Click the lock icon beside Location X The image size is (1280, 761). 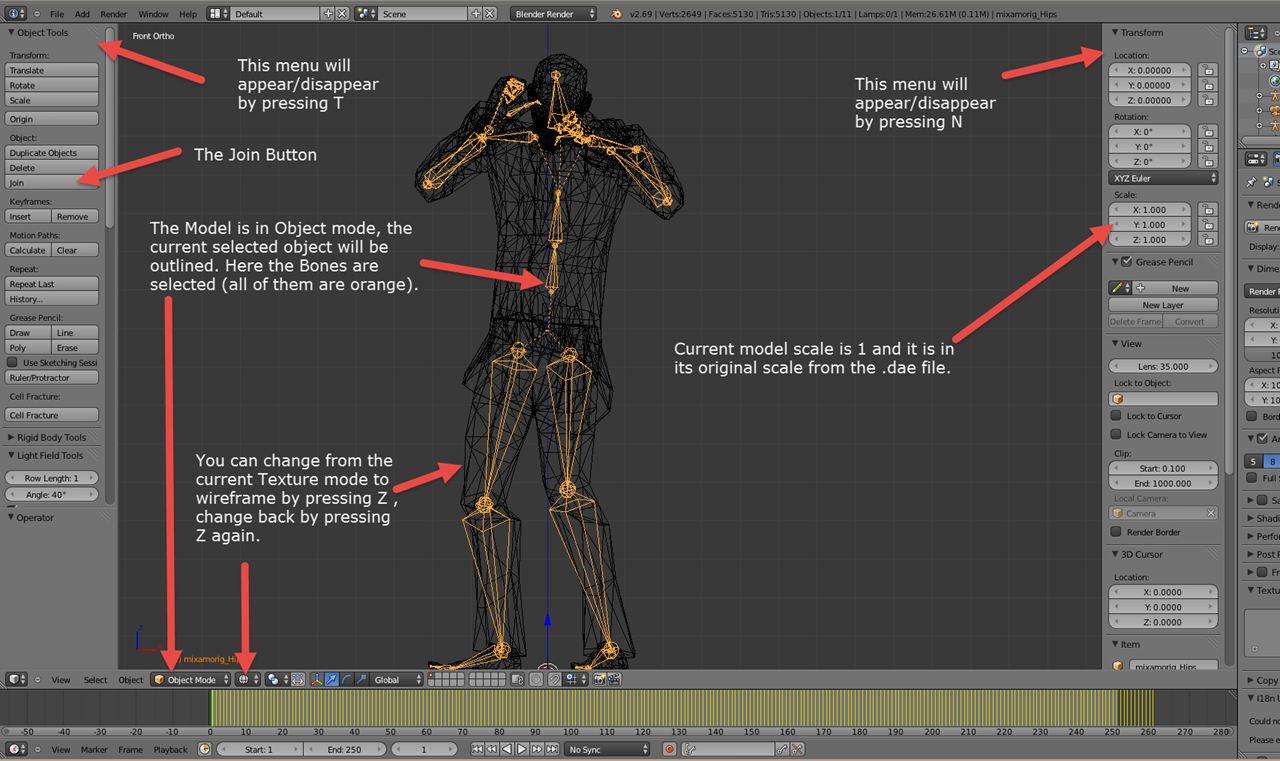pos(1207,71)
